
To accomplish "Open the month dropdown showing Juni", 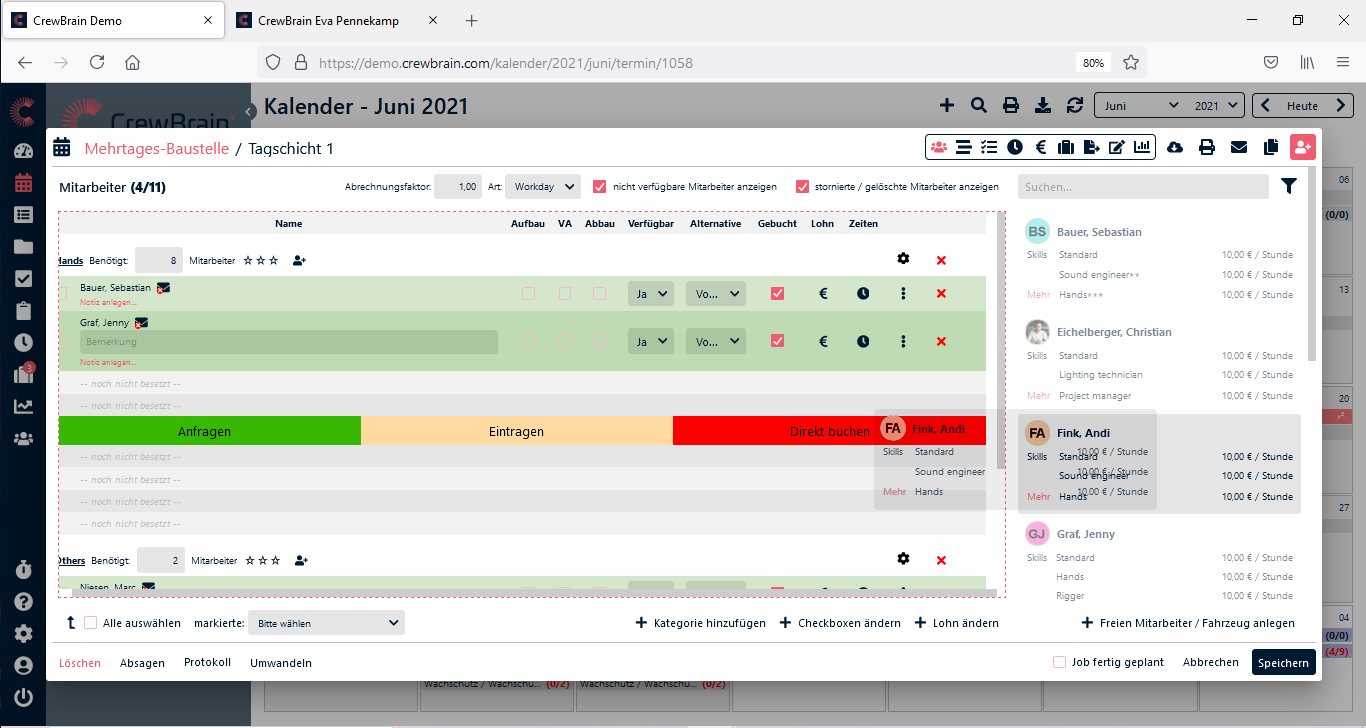I will pyautogui.click(x=1140, y=105).
